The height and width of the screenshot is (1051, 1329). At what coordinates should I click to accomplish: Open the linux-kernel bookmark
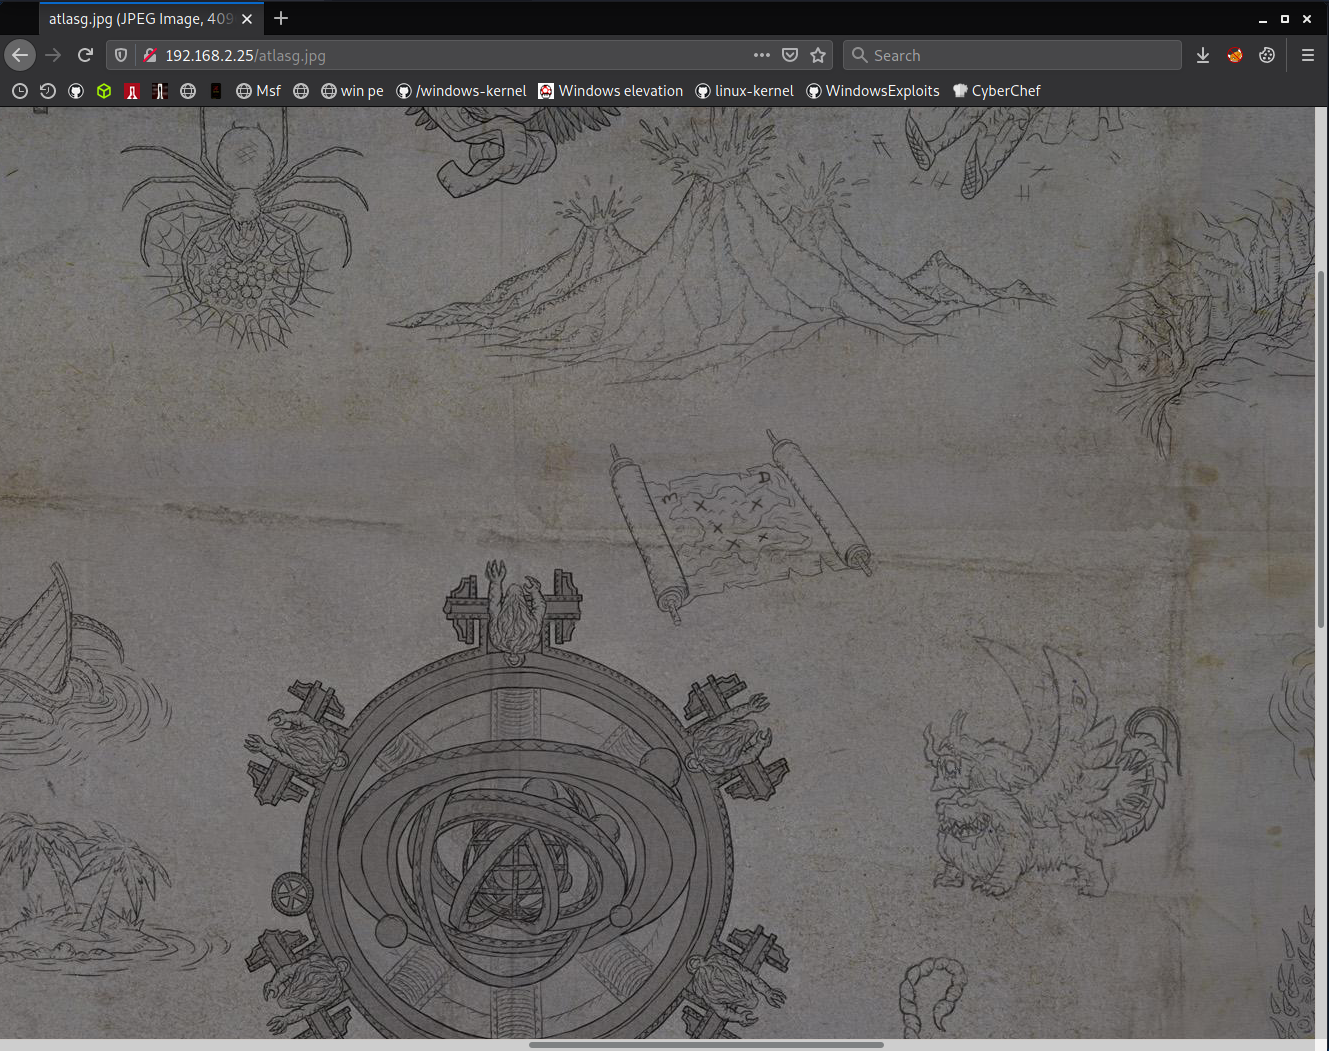pos(744,91)
